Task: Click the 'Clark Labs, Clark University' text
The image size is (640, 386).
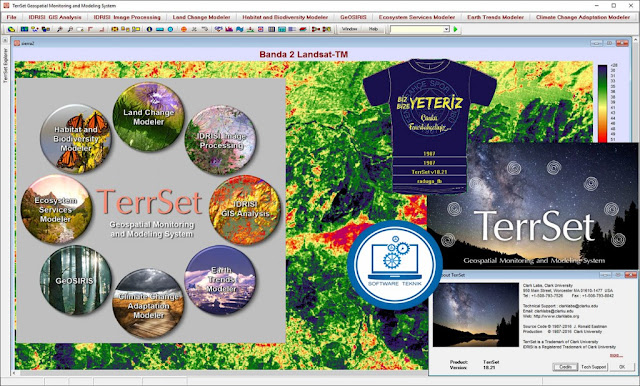Action: click(548, 286)
